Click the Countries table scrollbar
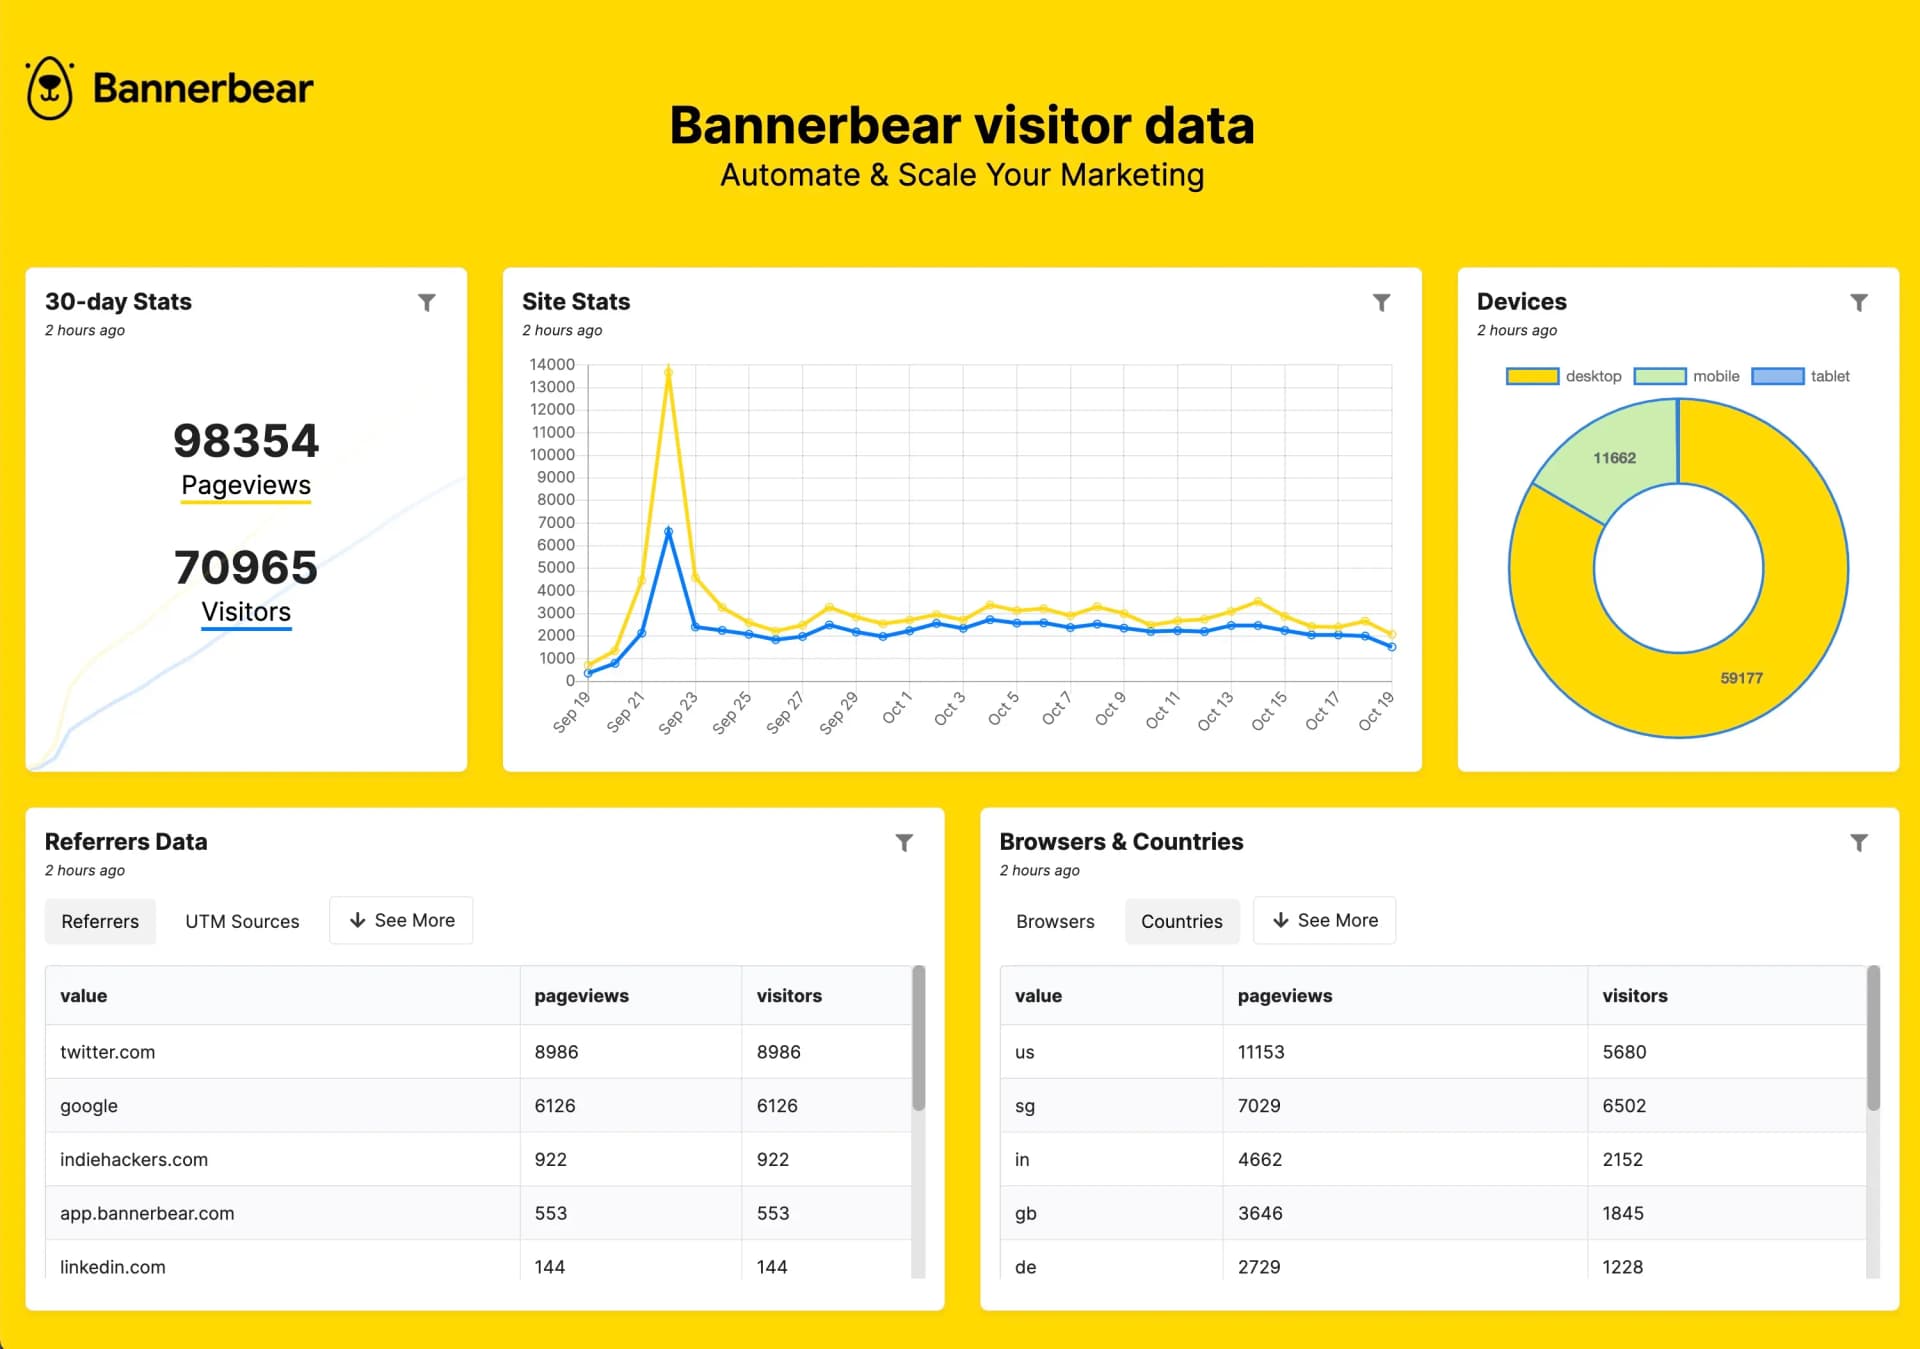 coord(1873,1038)
